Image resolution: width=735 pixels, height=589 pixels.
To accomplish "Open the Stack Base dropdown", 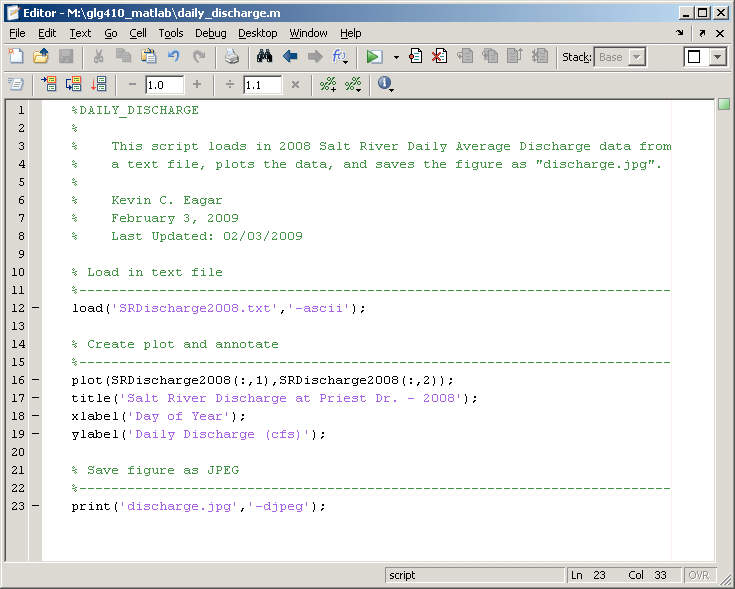I will pos(620,57).
